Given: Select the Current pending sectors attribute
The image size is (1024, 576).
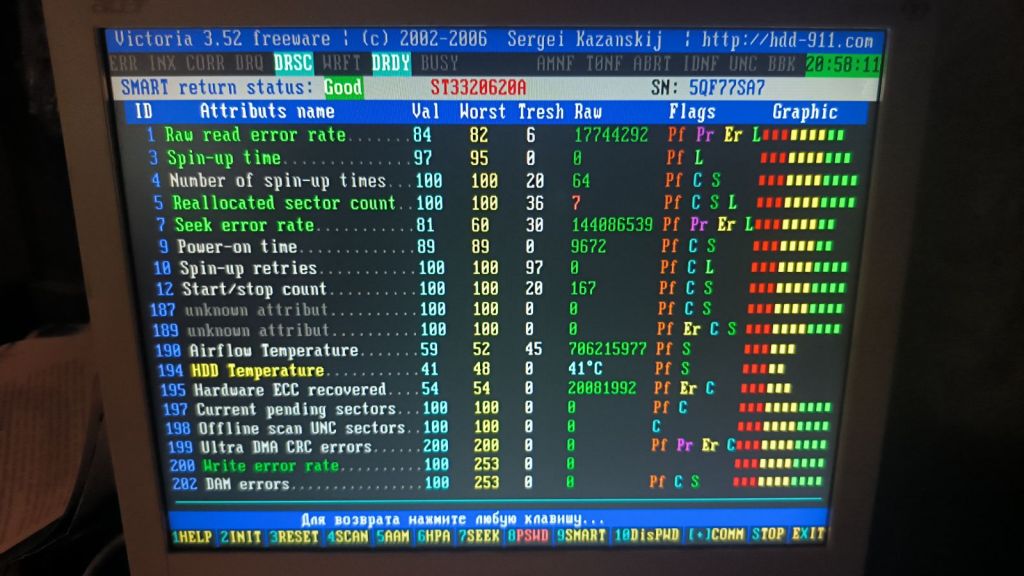Looking at the screenshot, I should tap(295, 409).
